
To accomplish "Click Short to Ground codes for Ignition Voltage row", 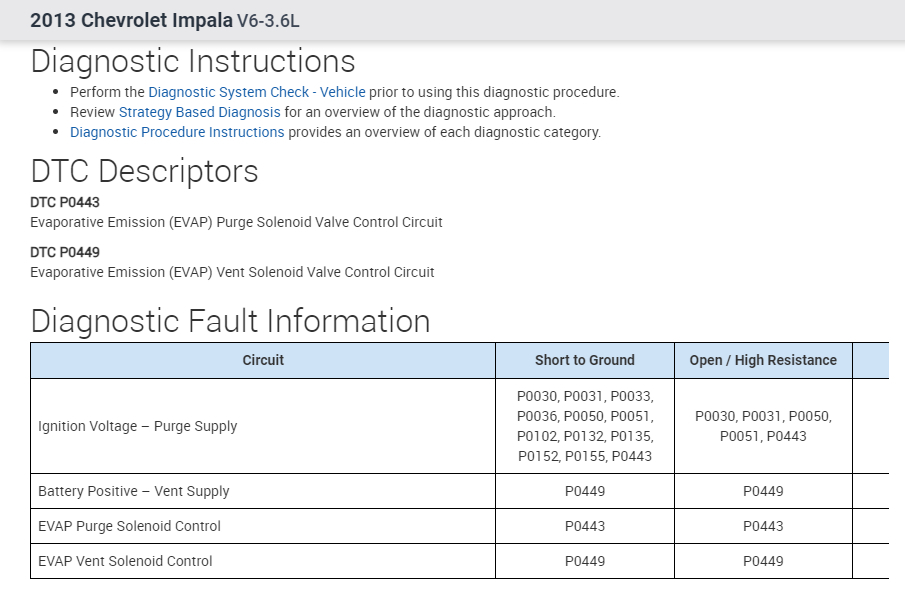I will click(x=584, y=426).
